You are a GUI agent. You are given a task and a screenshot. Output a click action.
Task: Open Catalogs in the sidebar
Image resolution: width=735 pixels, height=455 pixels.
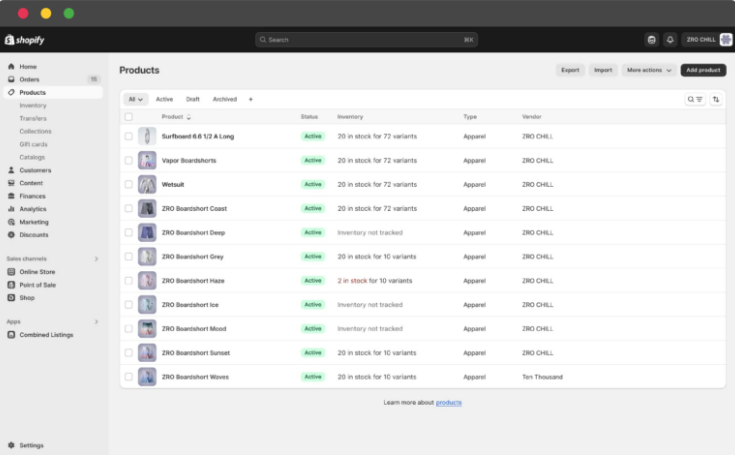point(32,157)
